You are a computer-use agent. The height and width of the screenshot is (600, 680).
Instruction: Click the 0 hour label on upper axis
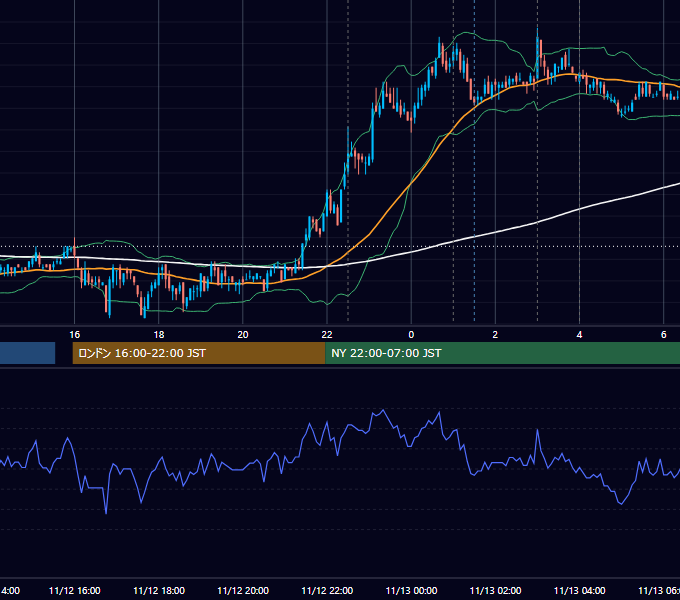[x=411, y=335]
